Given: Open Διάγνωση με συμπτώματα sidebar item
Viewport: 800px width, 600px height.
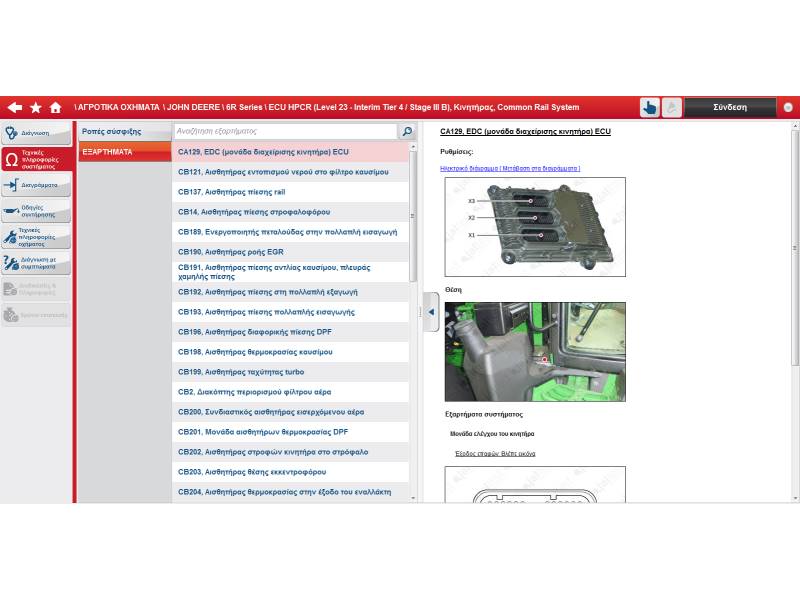Looking at the screenshot, I should click(36, 263).
